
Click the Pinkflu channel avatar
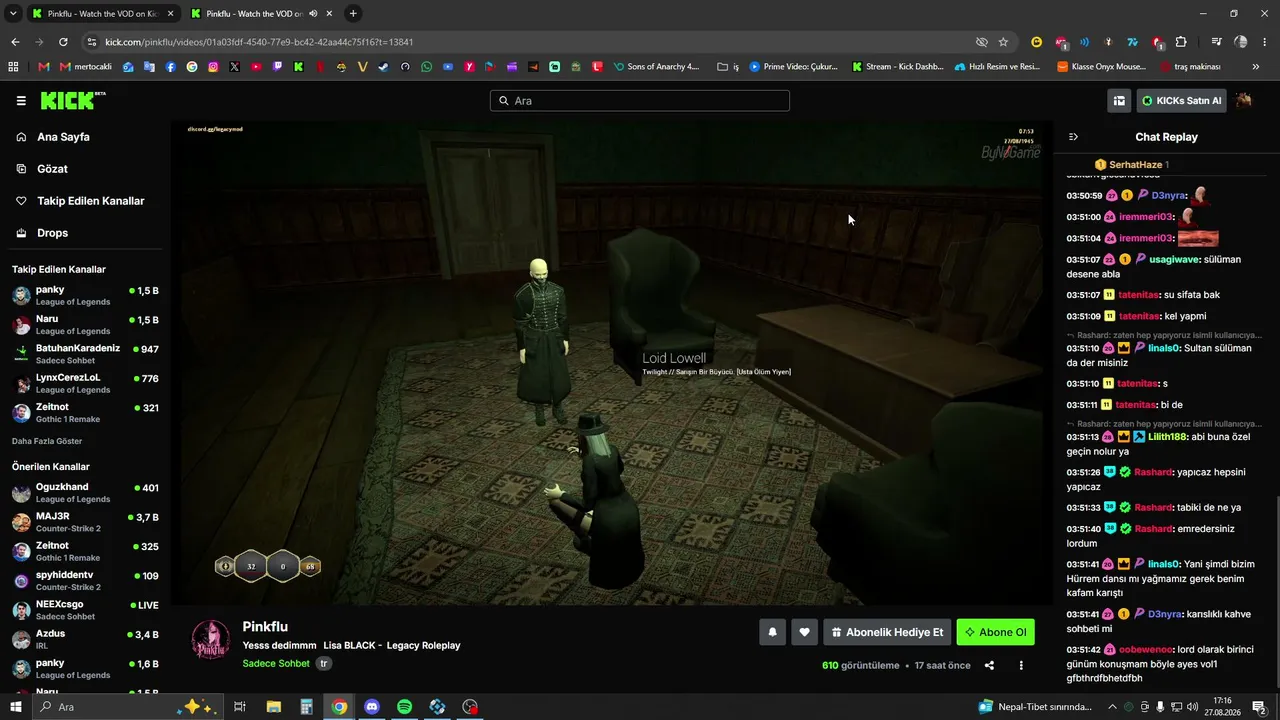pyautogui.click(x=211, y=640)
